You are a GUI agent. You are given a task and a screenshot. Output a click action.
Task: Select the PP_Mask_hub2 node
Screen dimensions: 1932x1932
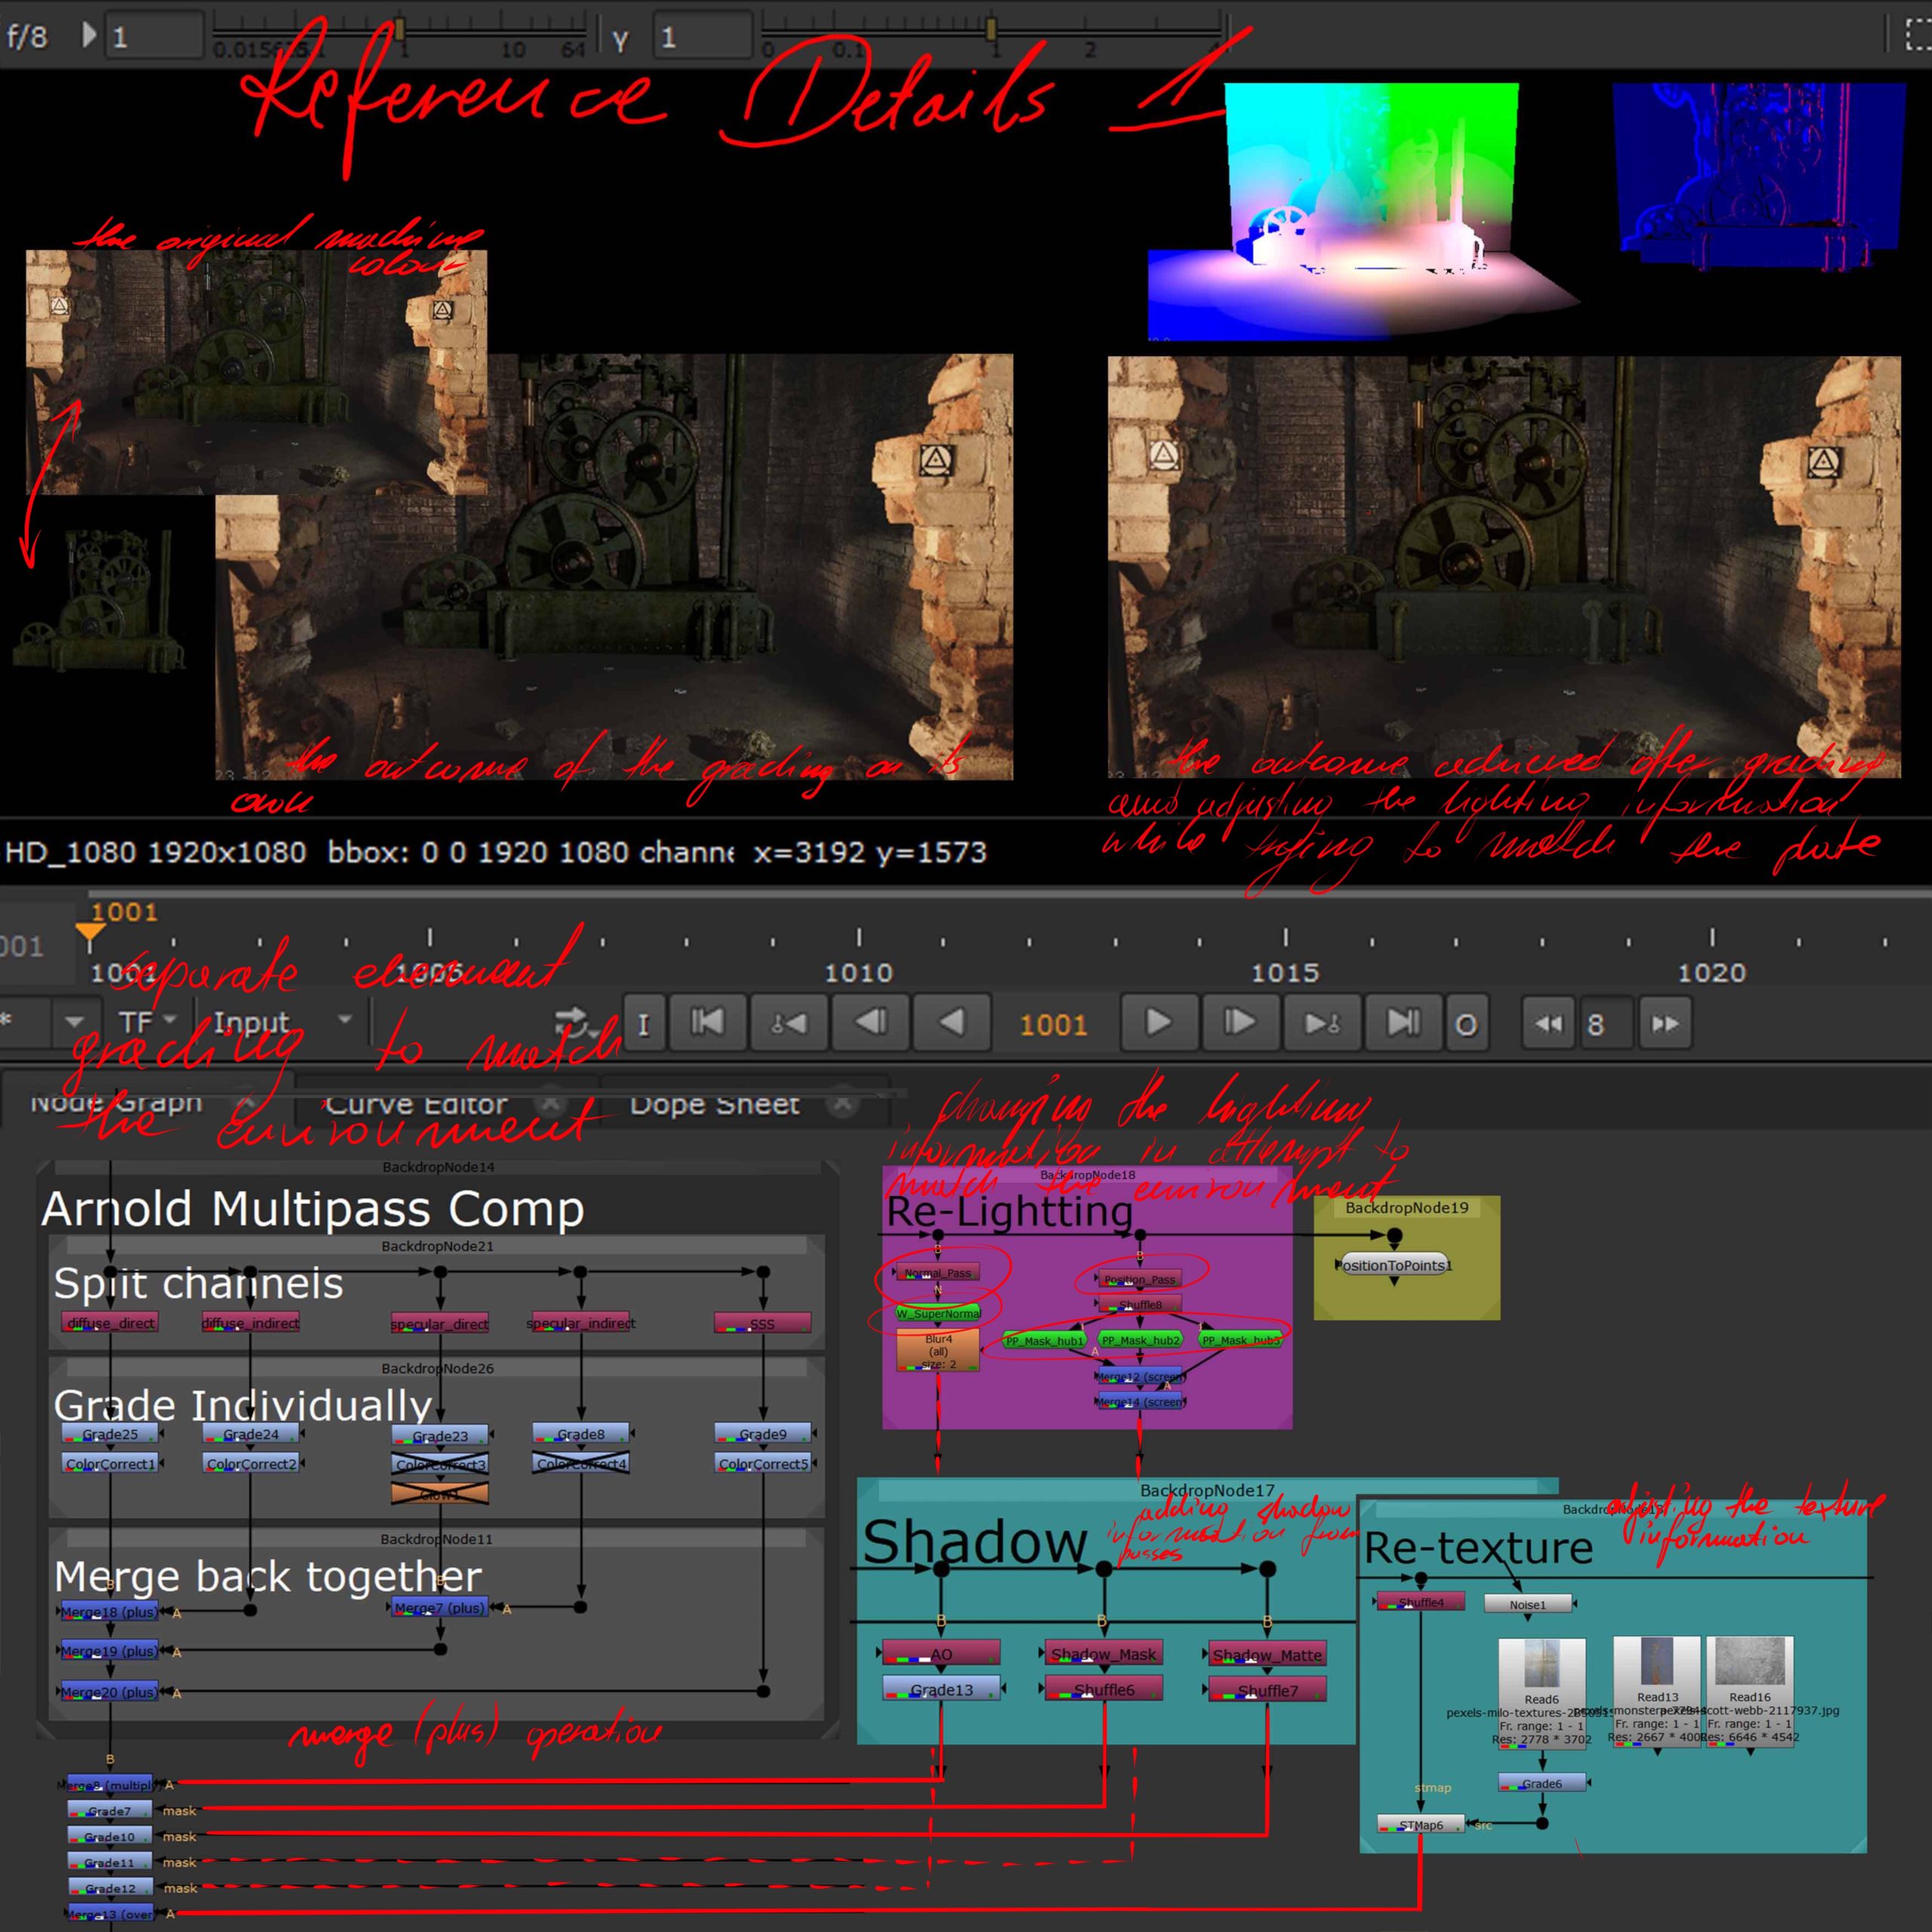(x=1140, y=1340)
